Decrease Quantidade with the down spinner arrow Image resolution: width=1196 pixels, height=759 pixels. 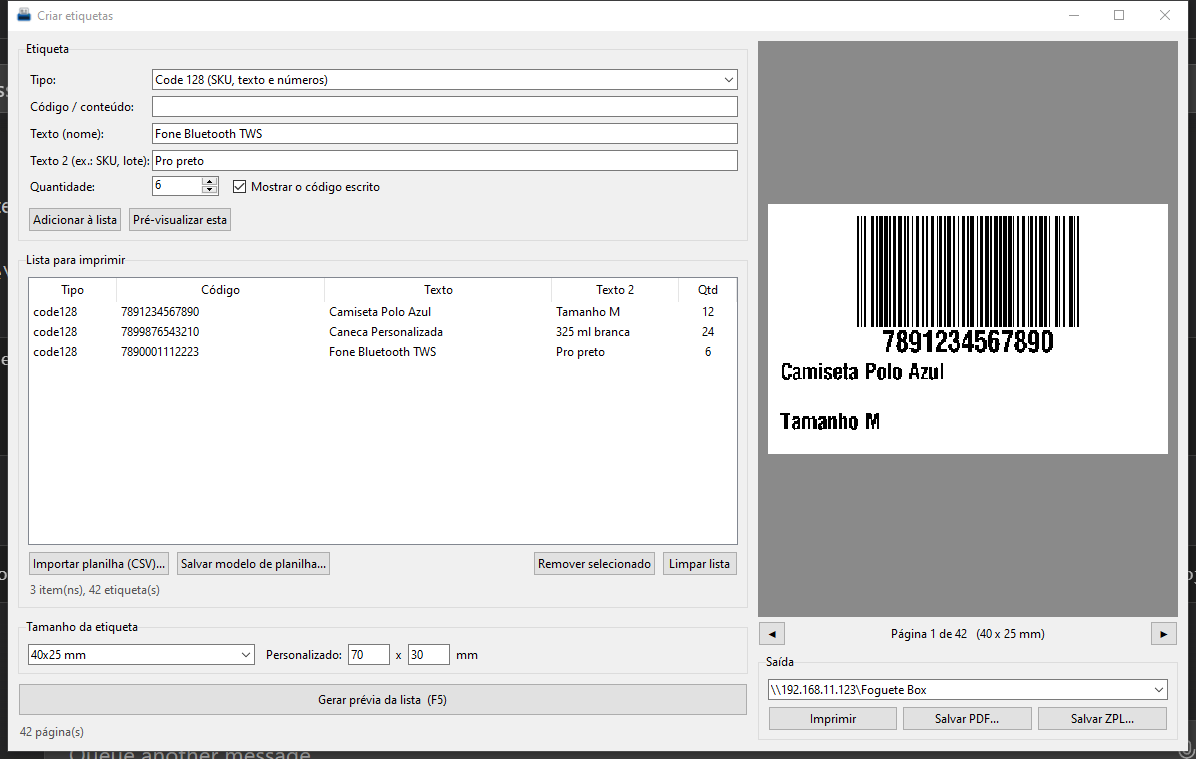pos(210,190)
